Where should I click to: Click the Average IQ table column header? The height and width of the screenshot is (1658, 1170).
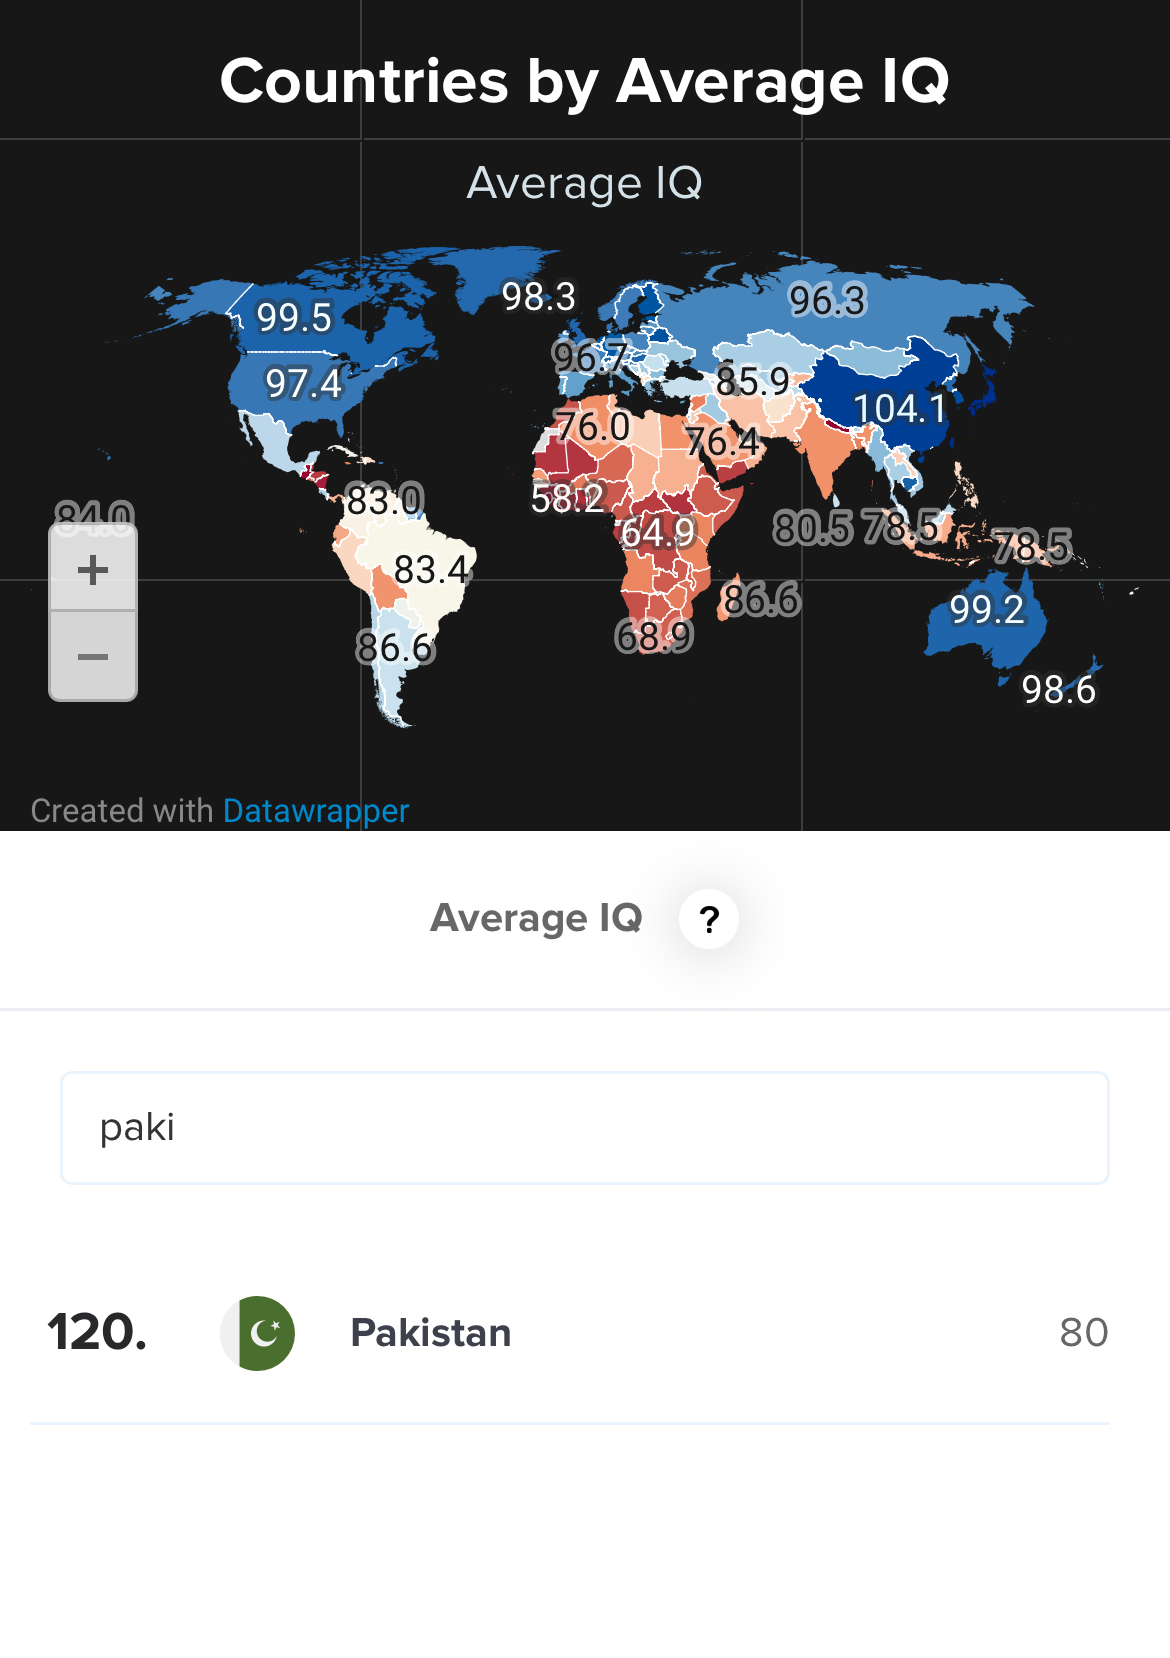pyautogui.click(x=536, y=918)
